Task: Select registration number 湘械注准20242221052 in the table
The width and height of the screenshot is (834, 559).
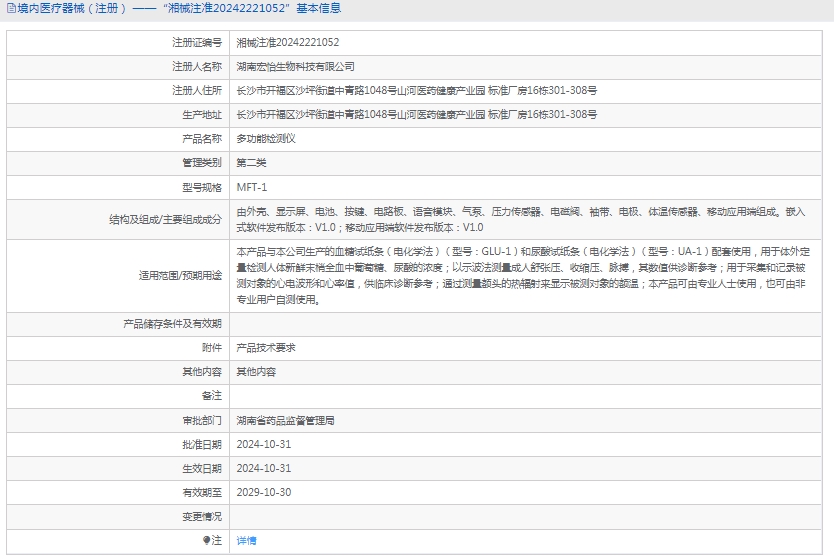Action: point(287,42)
